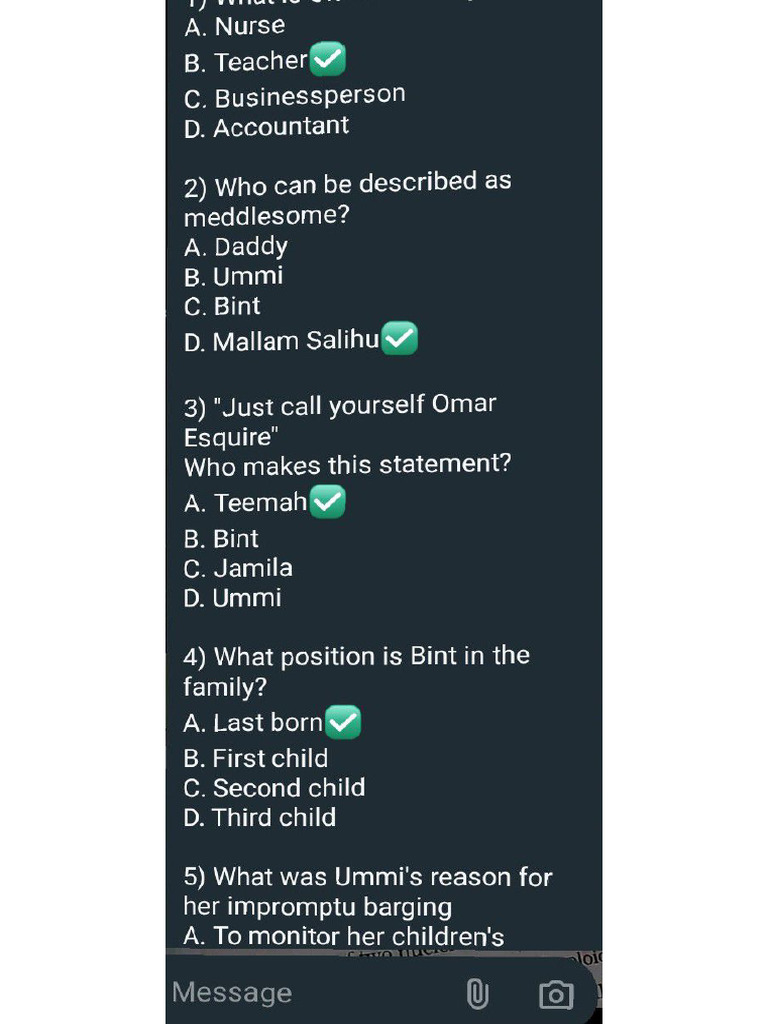The height and width of the screenshot is (1024, 768).
Task: Click question 4 about Bint's position
Action: 356,670
